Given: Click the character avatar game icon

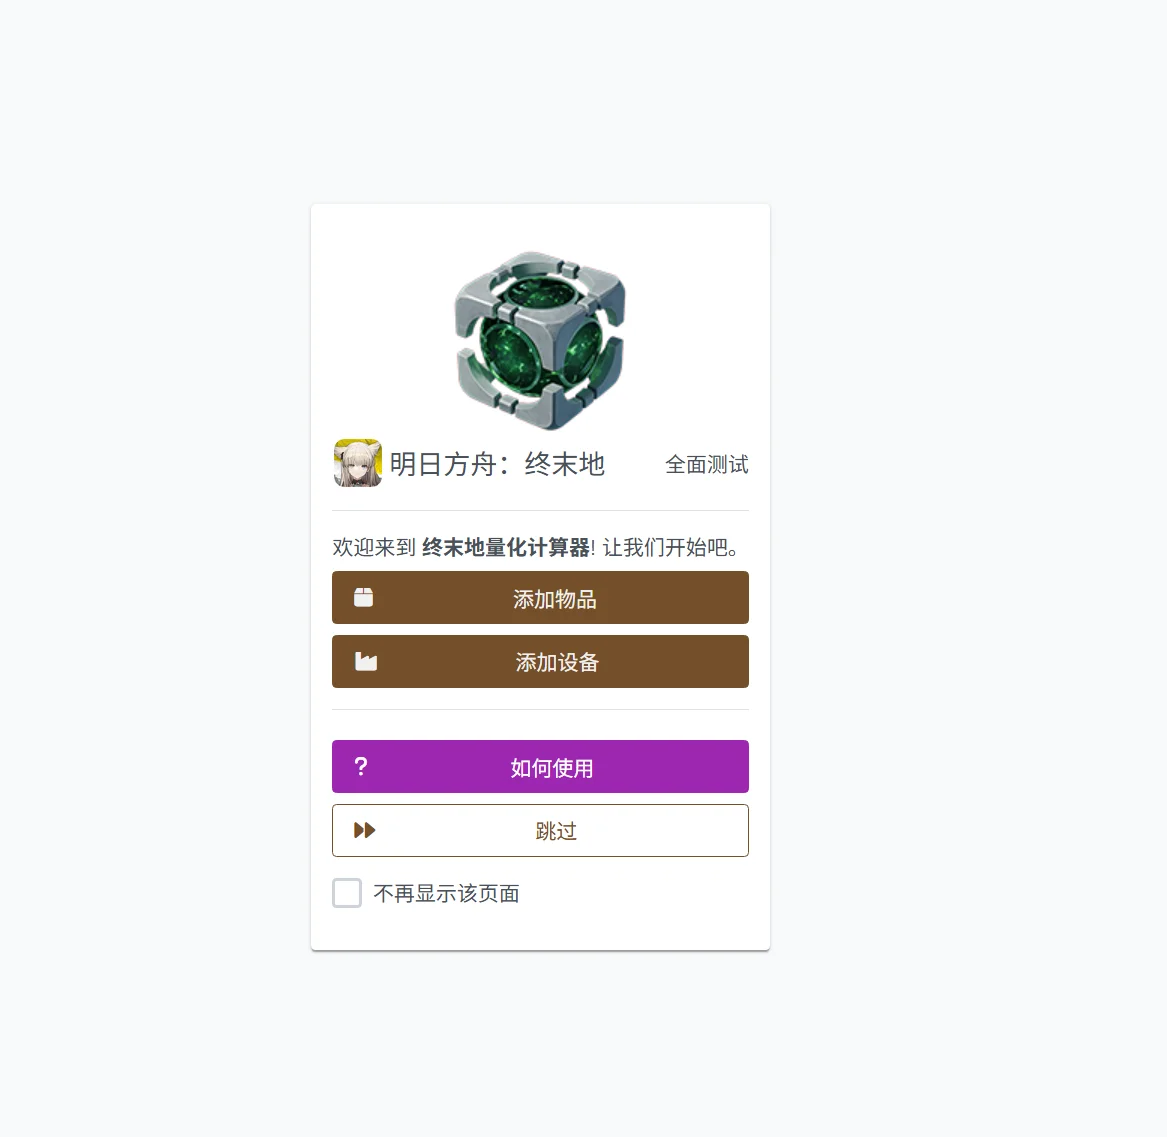Looking at the screenshot, I should tap(358, 463).
